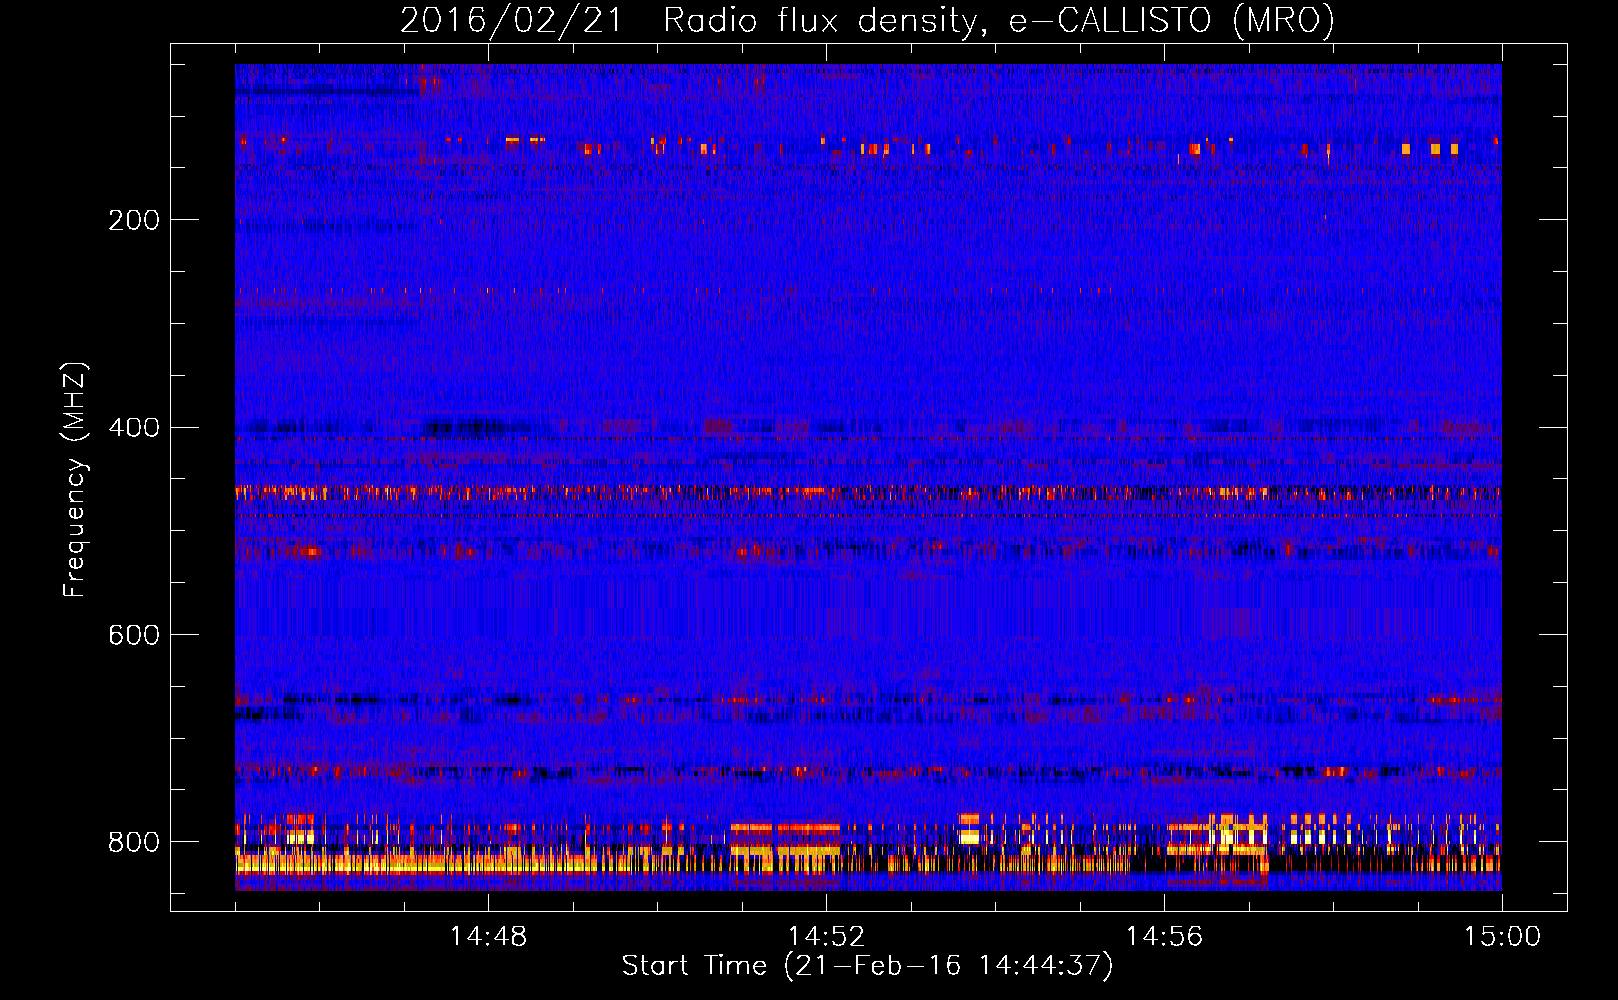Click the 200 frequency tick label
The width and height of the screenshot is (1618, 1000).
[x=133, y=220]
